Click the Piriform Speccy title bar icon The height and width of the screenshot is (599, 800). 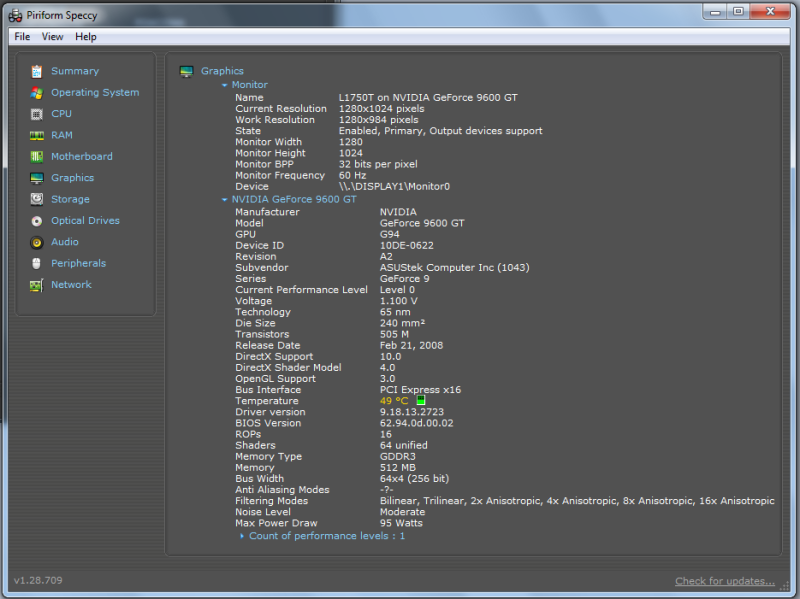[15, 16]
